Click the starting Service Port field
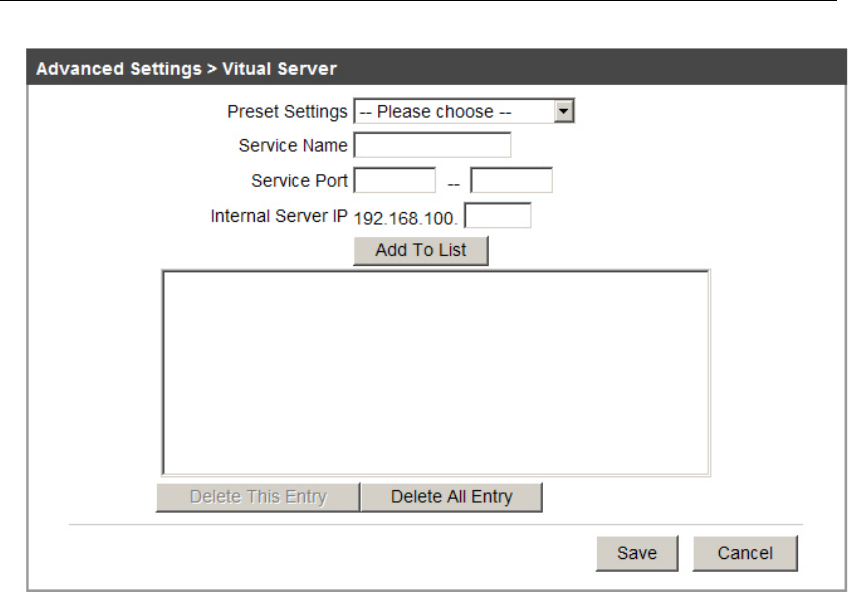The height and width of the screenshot is (592, 851). (395, 181)
